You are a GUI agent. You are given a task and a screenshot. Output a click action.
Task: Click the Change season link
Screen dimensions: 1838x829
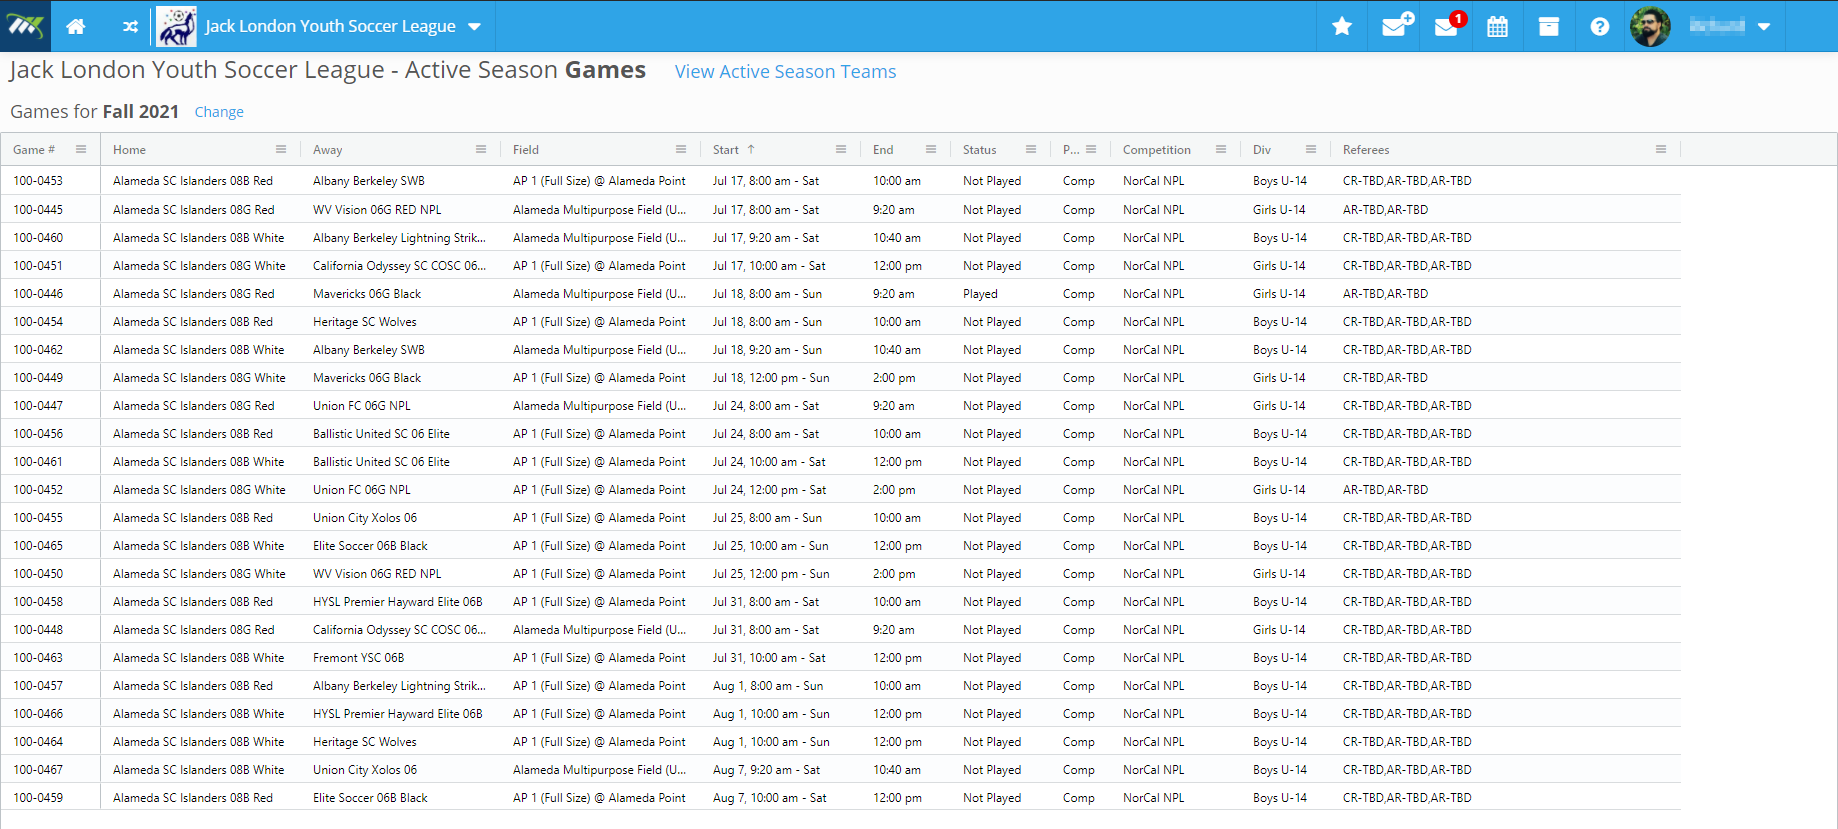[x=219, y=112]
